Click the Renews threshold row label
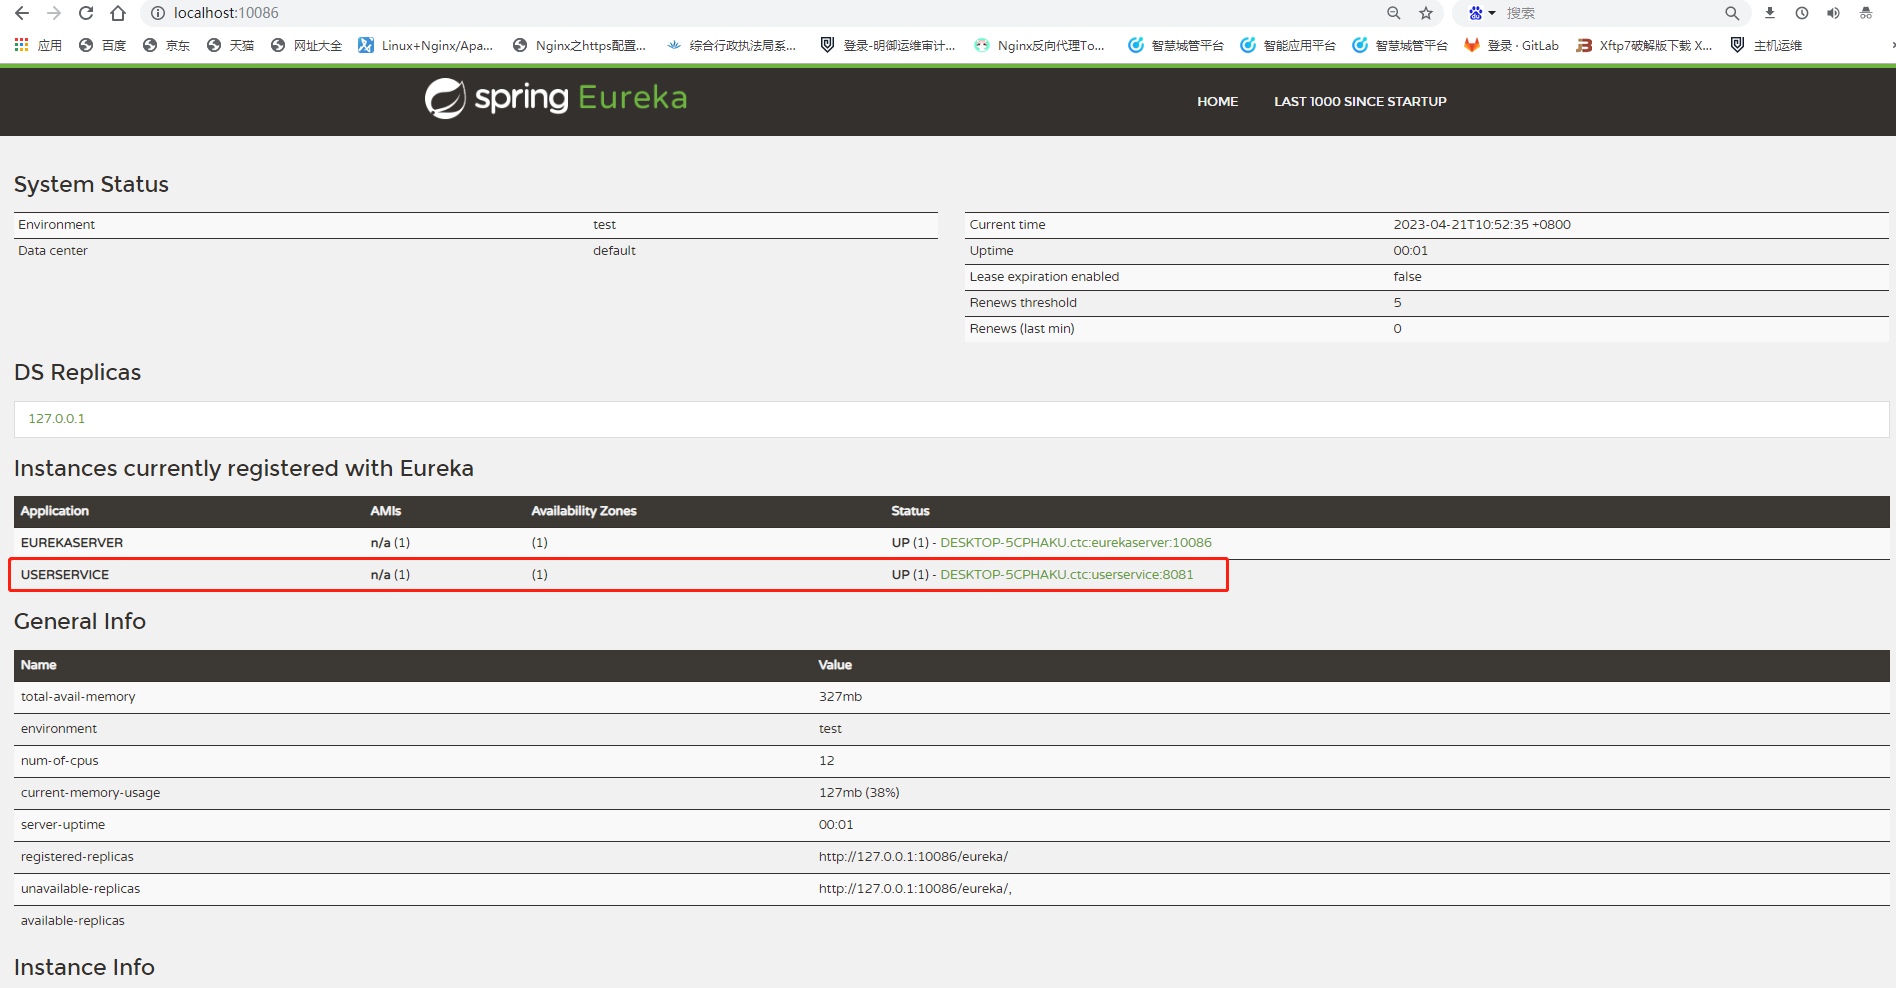 tap(1023, 303)
